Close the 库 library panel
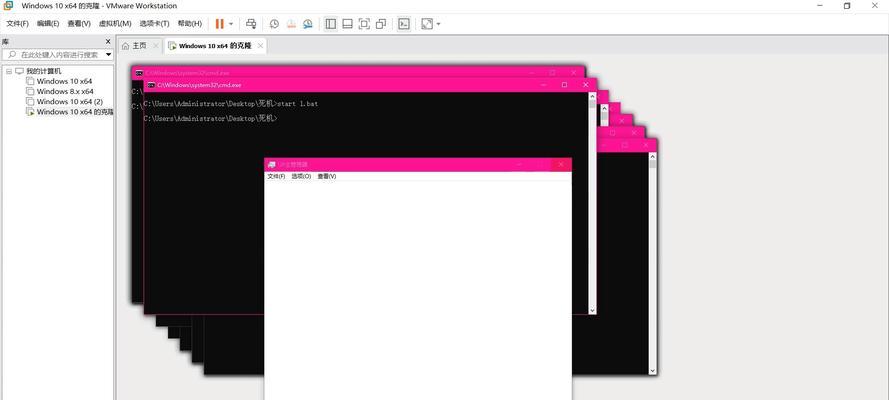The image size is (889, 400). click(x=108, y=42)
